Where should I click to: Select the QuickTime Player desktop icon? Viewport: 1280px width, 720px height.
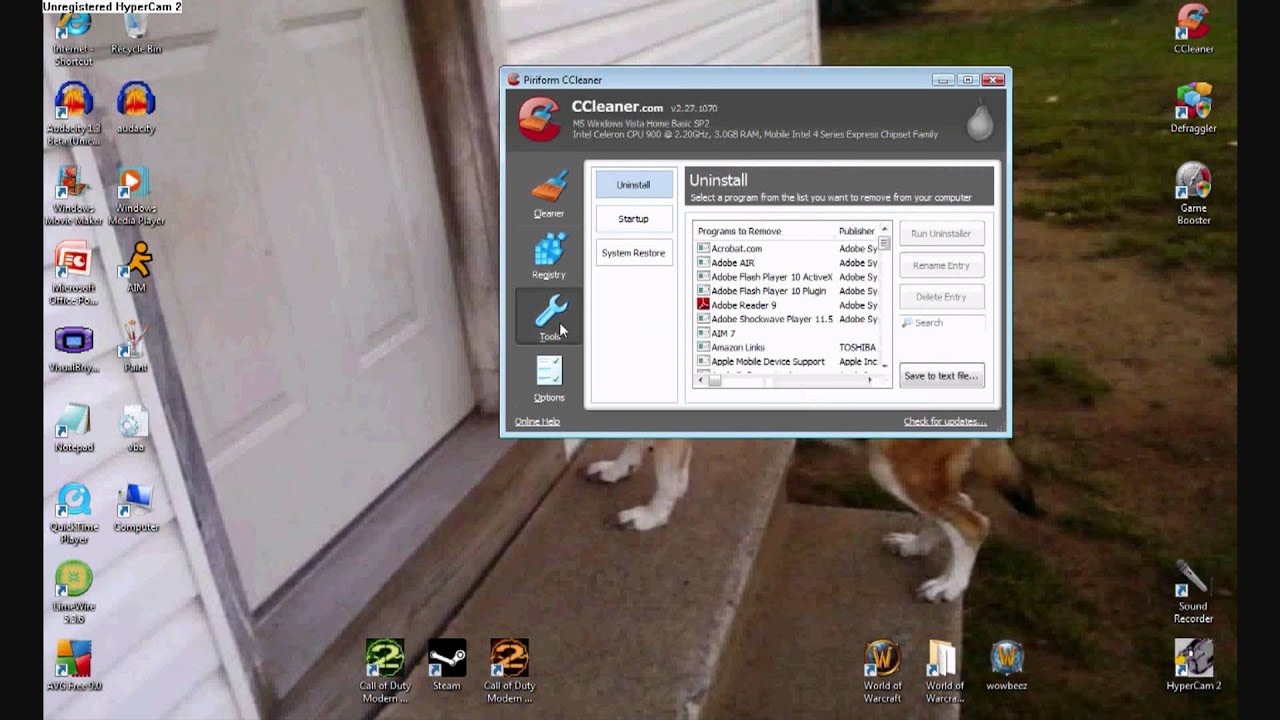click(x=73, y=513)
